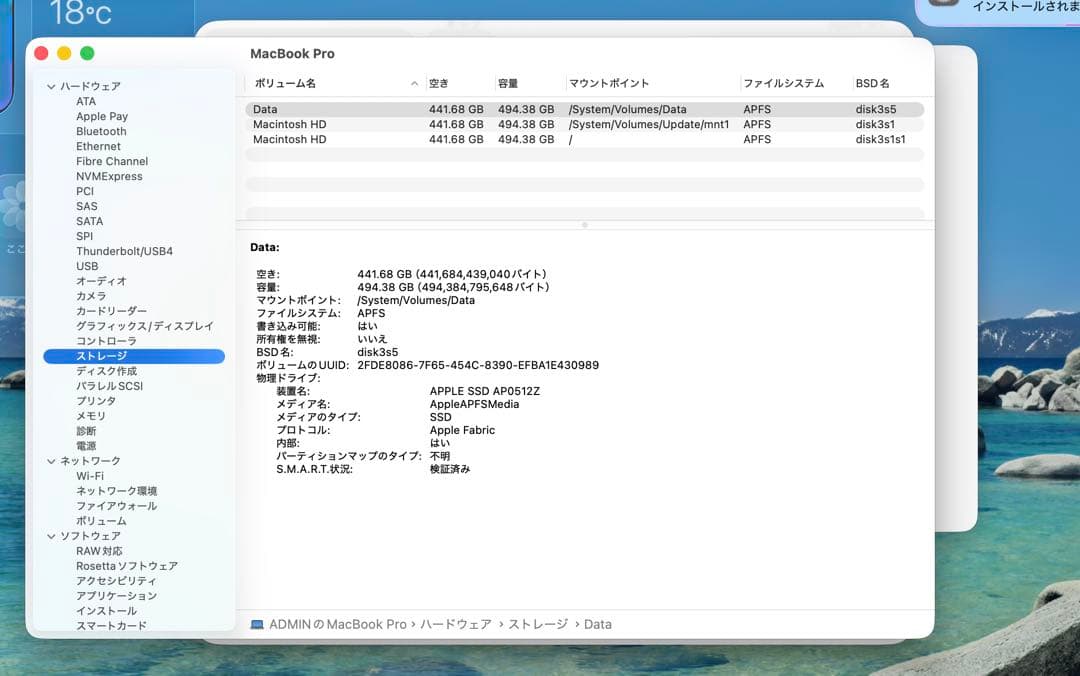Screen dimensions: 1080x676
Task: Click Data in the path bar
Action: 598,624
